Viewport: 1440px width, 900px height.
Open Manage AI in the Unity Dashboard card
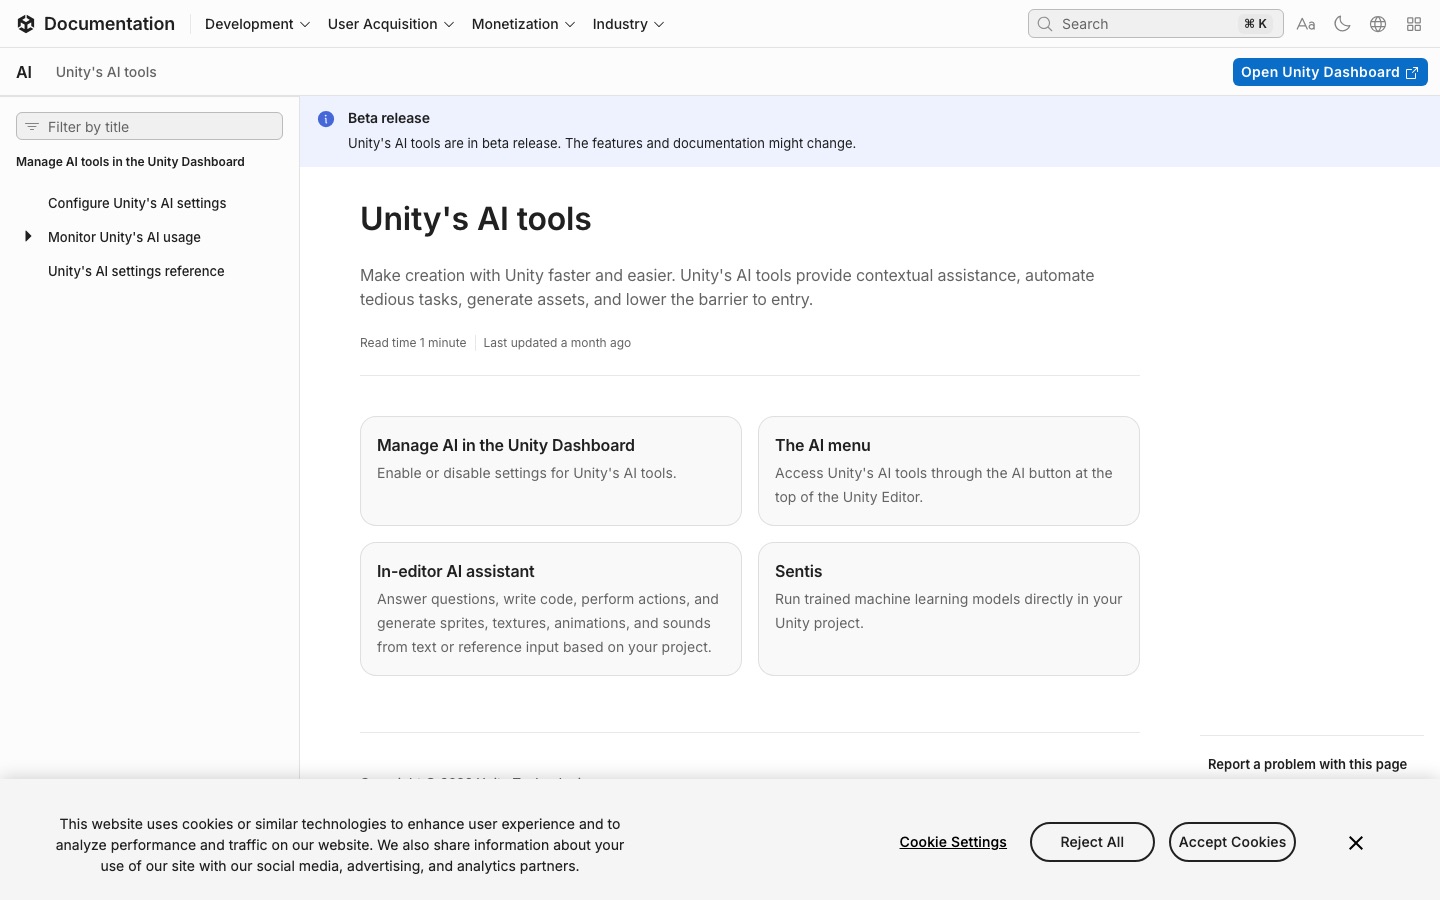pyautogui.click(x=551, y=471)
